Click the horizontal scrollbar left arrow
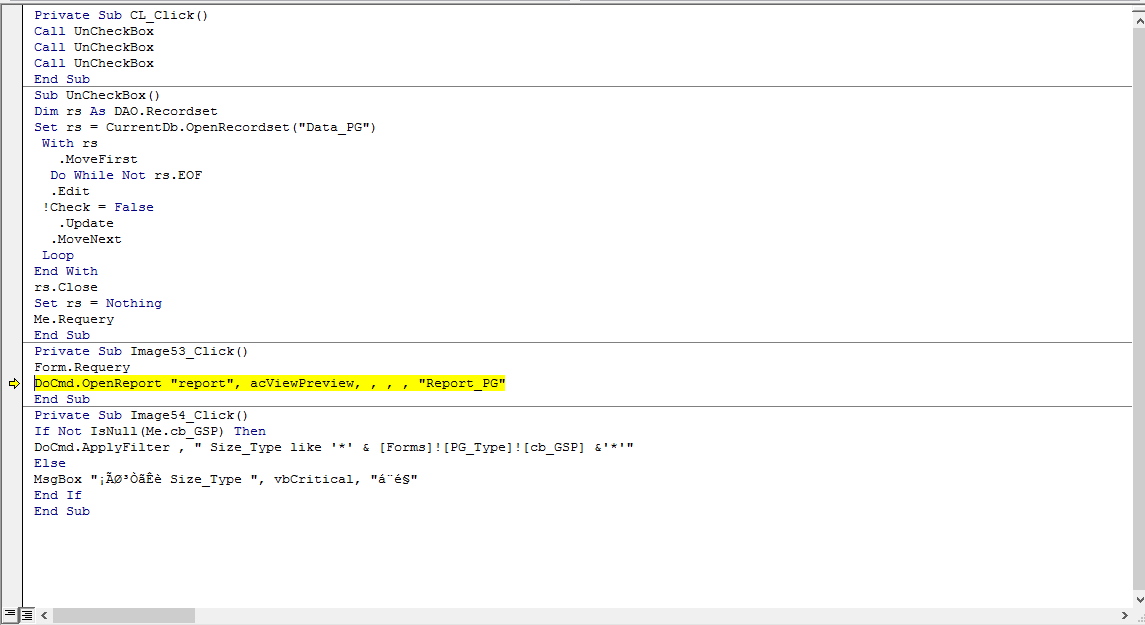Image resolution: width=1145 pixels, height=625 pixels. (45, 616)
